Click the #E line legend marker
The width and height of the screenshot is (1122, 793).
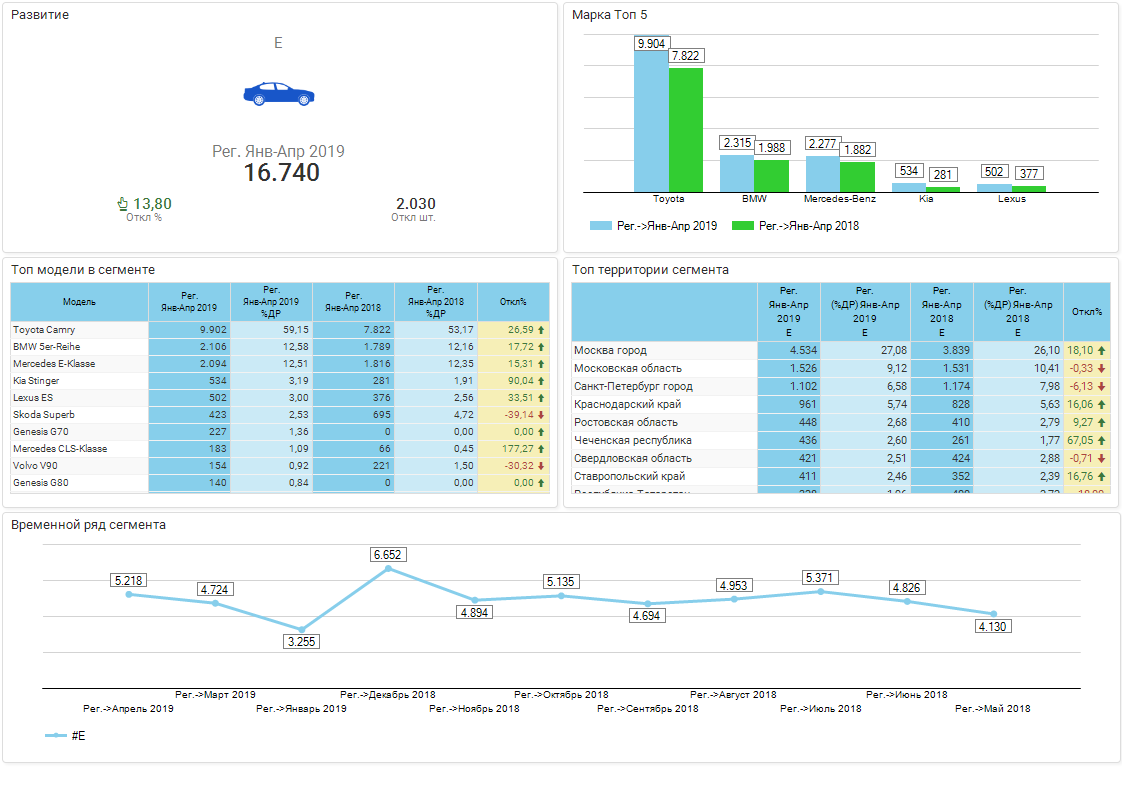(55, 736)
